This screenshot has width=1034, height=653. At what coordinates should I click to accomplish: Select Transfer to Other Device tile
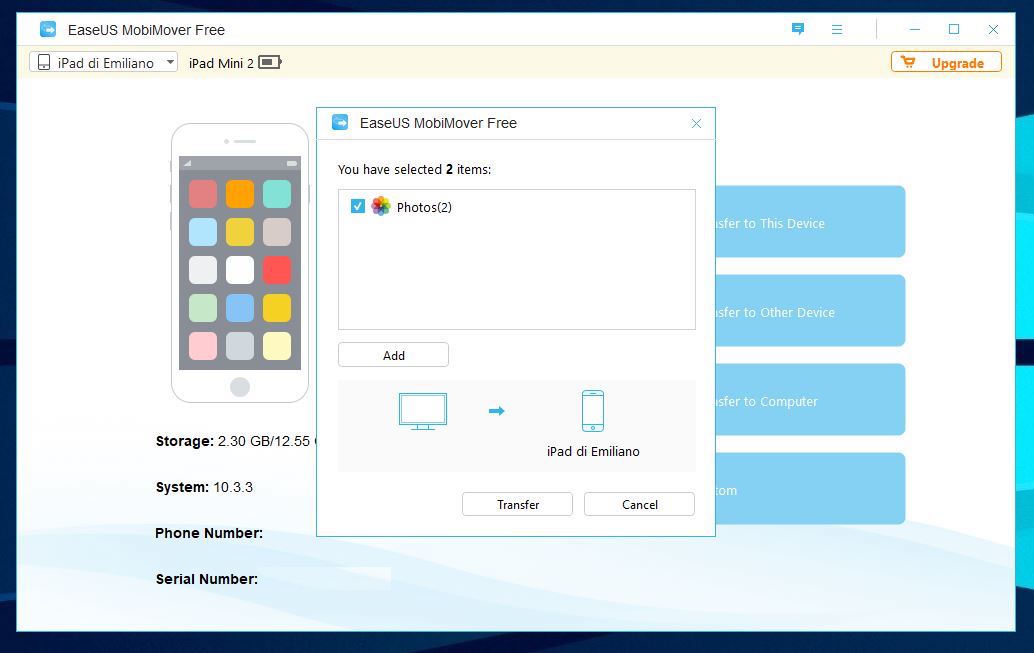[810, 311]
